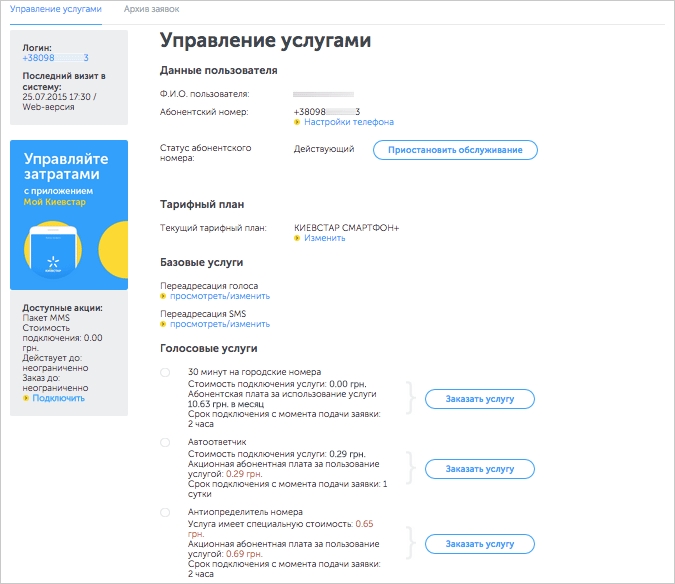Image resolution: width=675 pixels, height=584 pixels.
Task: Click the КИЕВСТАР СМАРТФОН+ tariff name
Action: point(347,228)
